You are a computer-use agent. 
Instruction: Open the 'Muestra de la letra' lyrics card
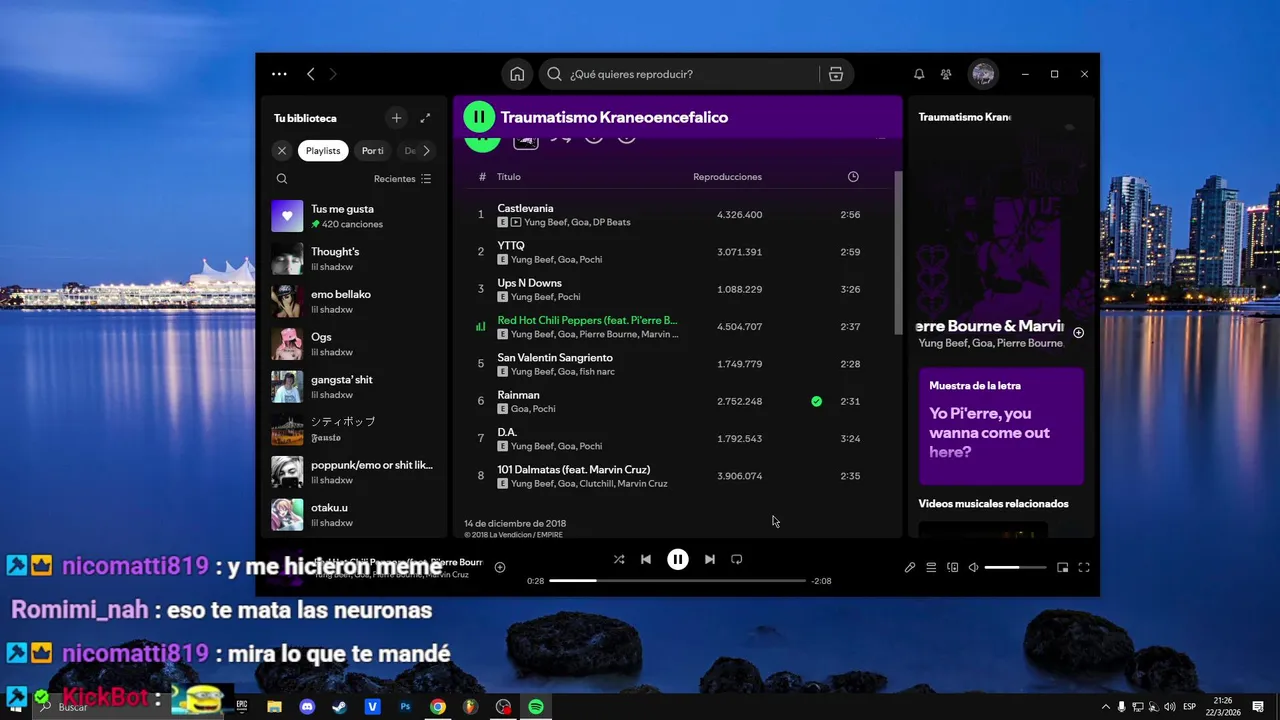click(x=1001, y=426)
